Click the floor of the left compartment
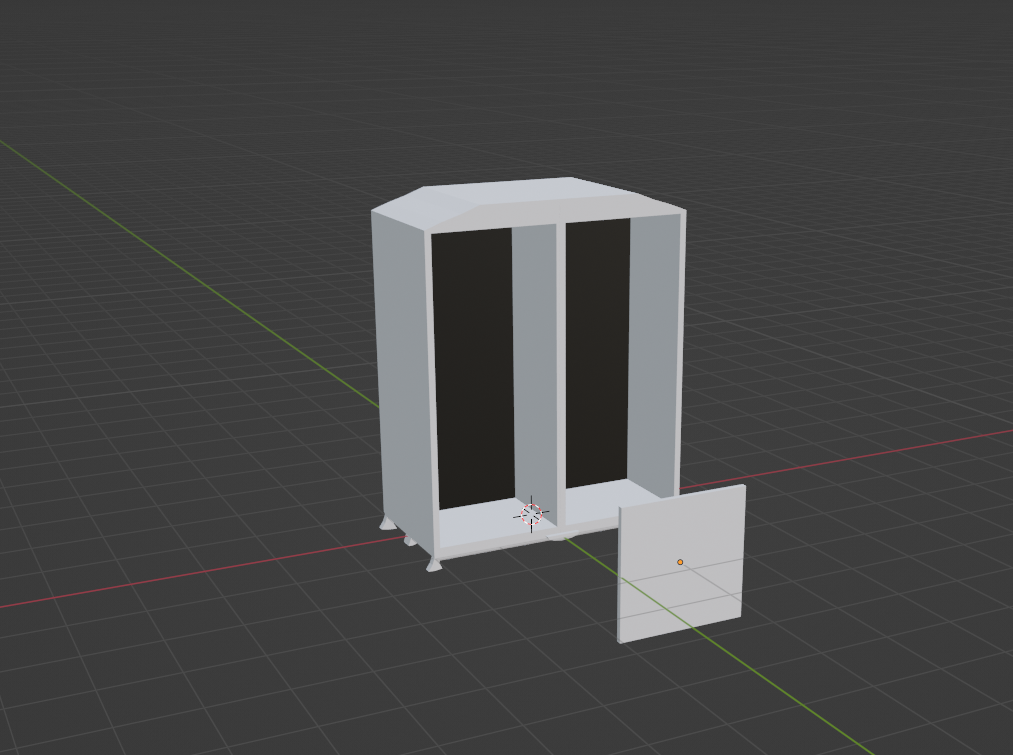 point(480,520)
